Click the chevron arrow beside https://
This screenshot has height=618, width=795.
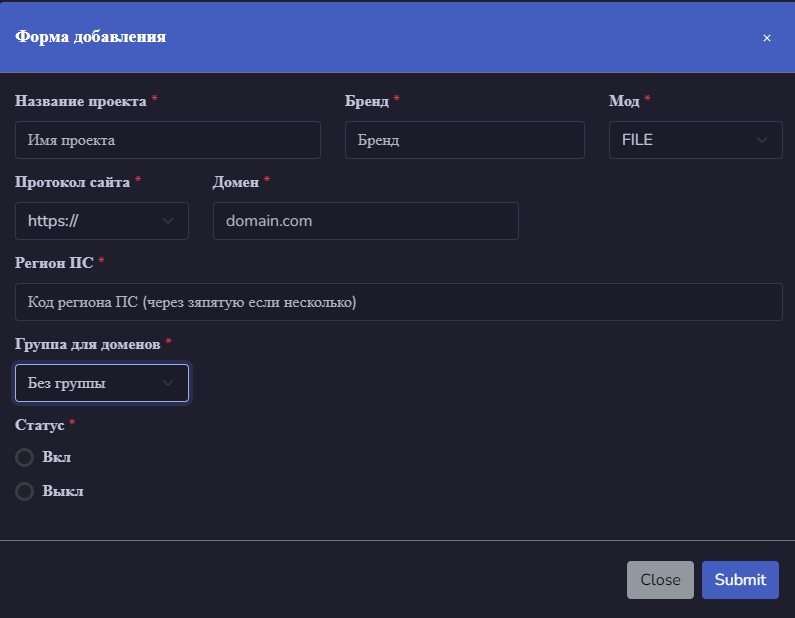[168, 221]
